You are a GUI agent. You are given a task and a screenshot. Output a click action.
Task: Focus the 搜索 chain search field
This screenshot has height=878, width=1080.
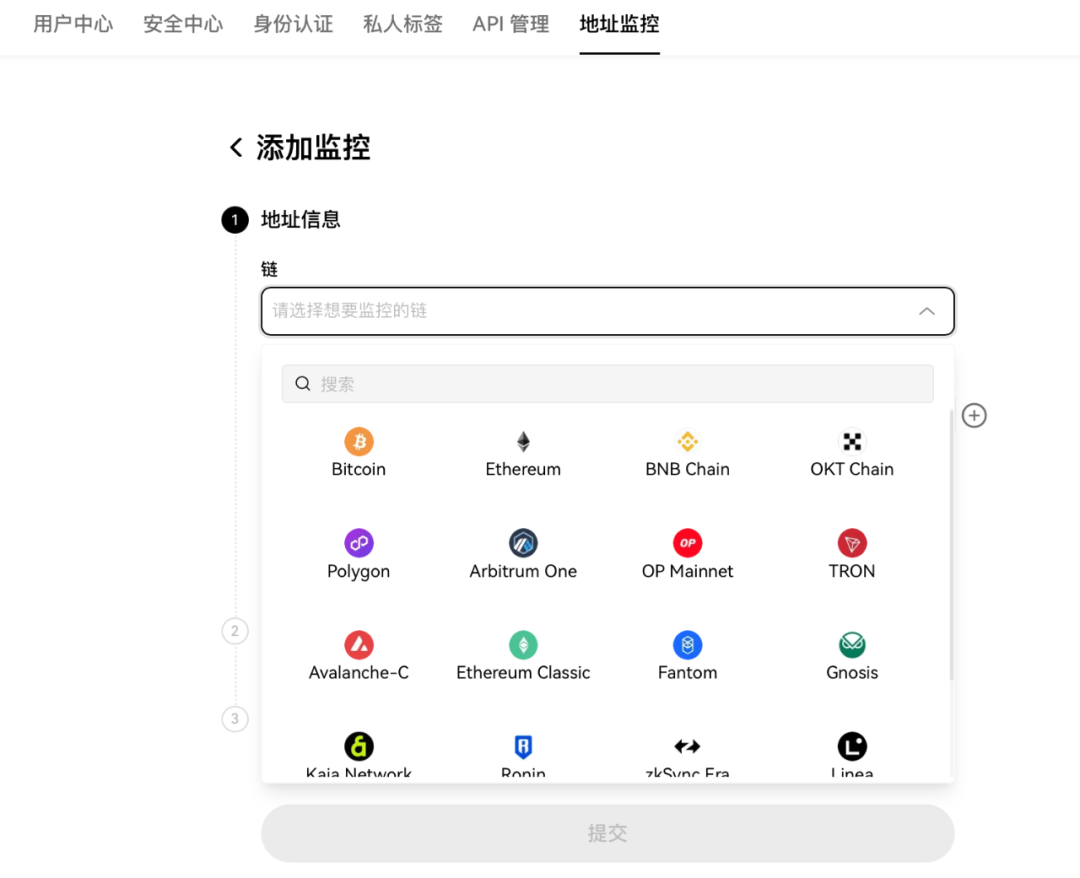(x=608, y=384)
